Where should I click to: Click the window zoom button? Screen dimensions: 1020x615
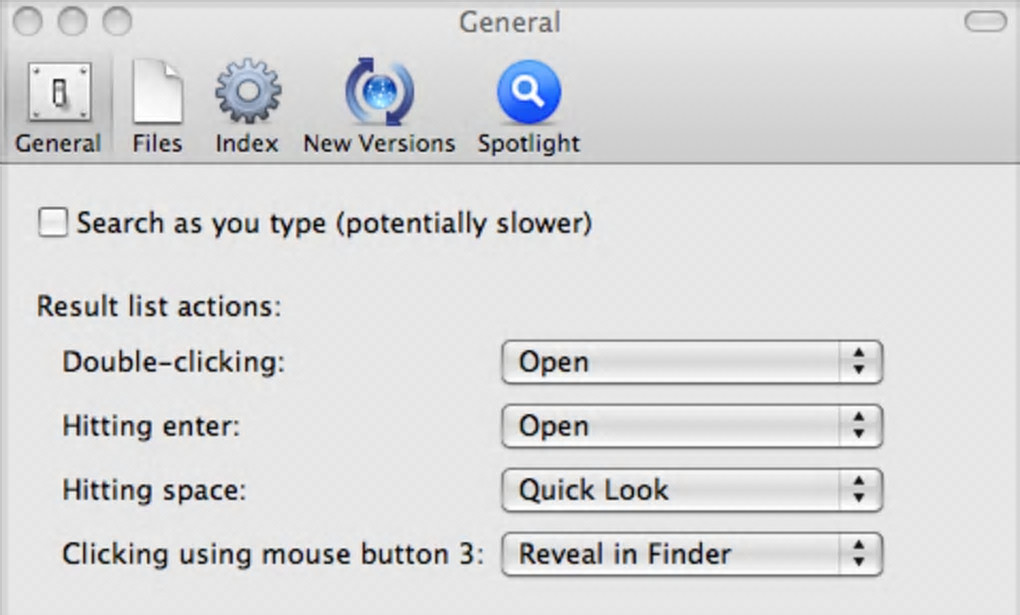(x=118, y=21)
